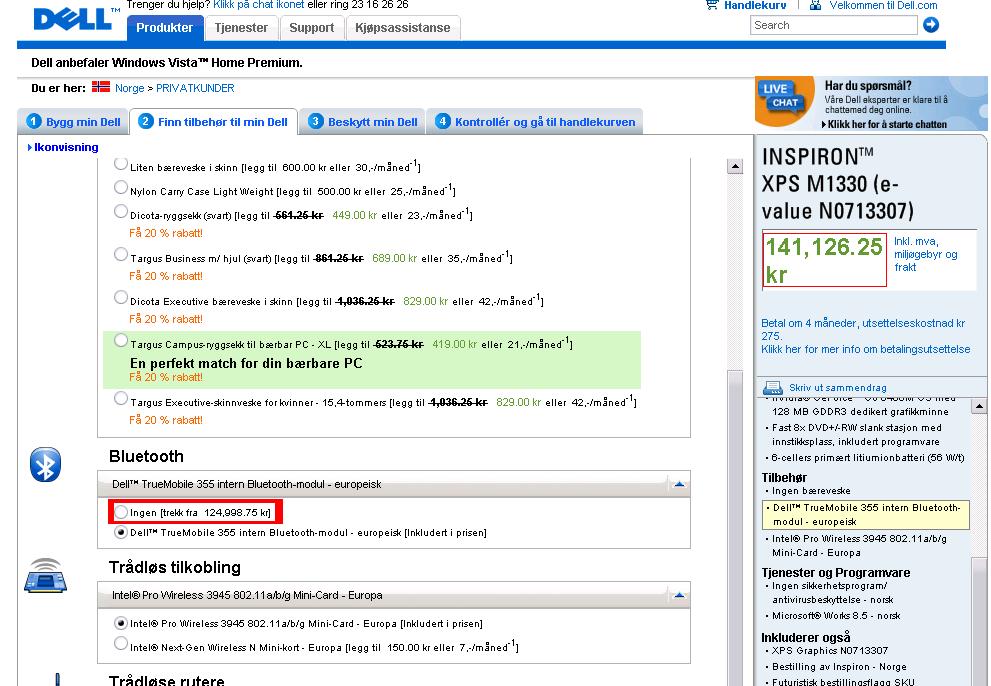Click the Norge breadcrumb link
991x686 pixels.
coord(130,88)
